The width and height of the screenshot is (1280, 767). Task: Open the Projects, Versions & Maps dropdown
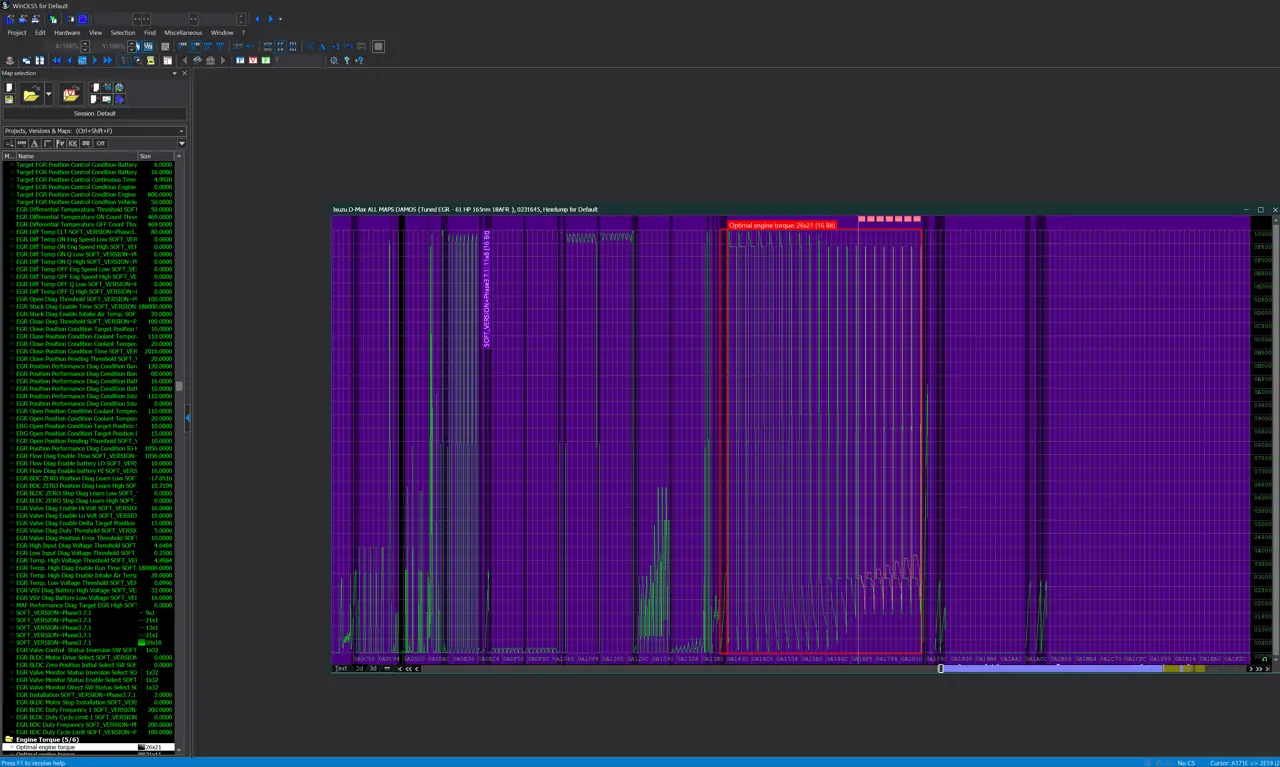click(x=94, y=131)
